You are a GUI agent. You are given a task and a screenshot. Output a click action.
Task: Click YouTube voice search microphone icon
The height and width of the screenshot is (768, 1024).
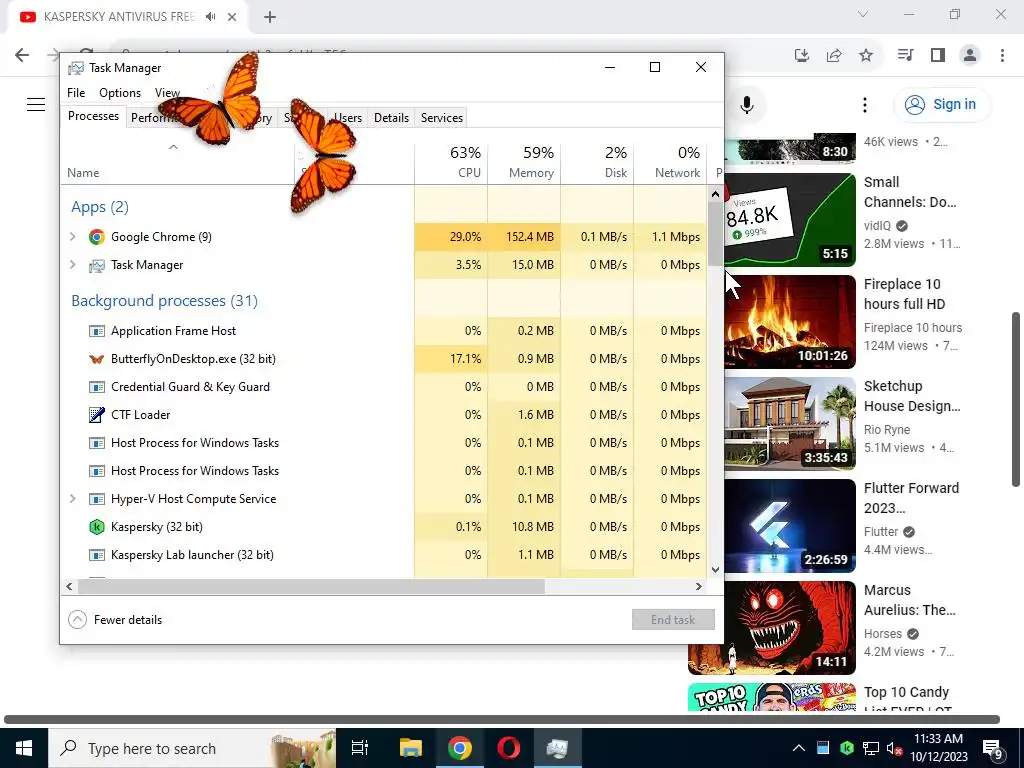(x=747, y=105)
